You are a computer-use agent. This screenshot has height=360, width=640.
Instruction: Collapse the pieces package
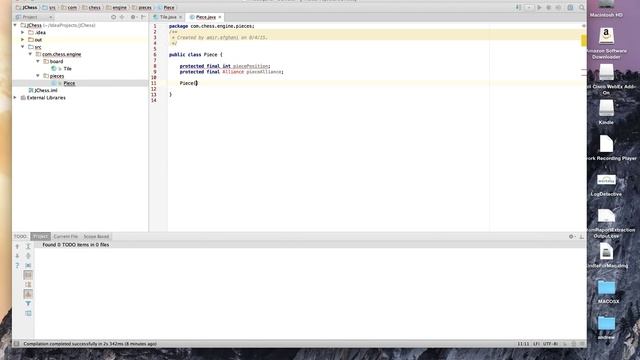click(38, 76)
